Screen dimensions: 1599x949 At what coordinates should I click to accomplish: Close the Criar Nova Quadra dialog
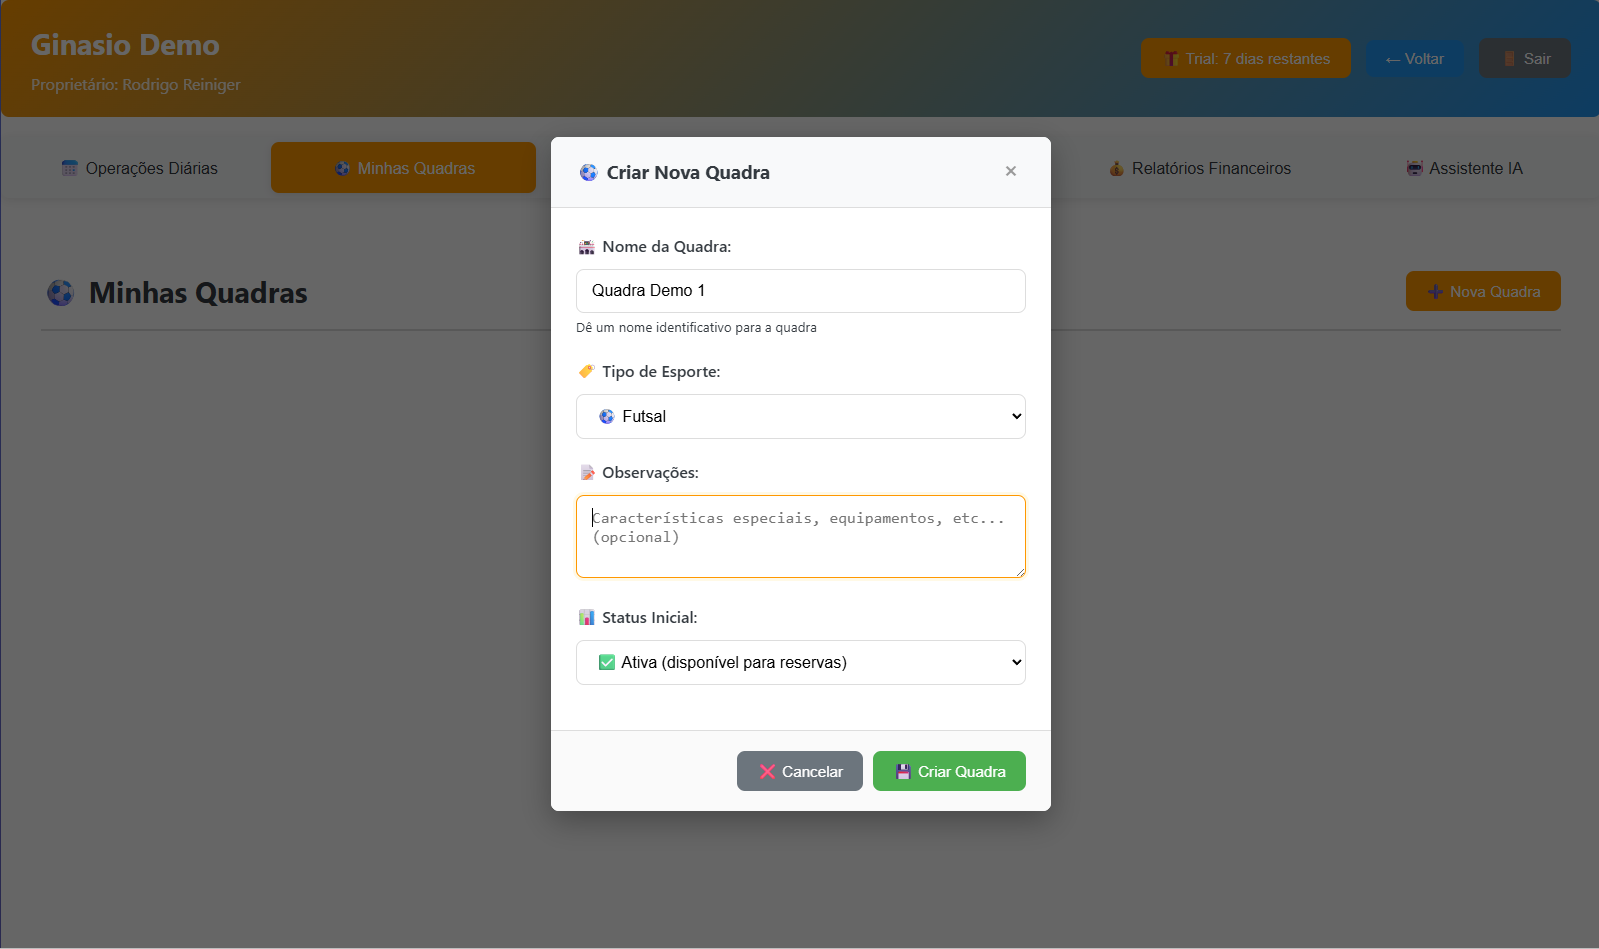point(1010,171)
